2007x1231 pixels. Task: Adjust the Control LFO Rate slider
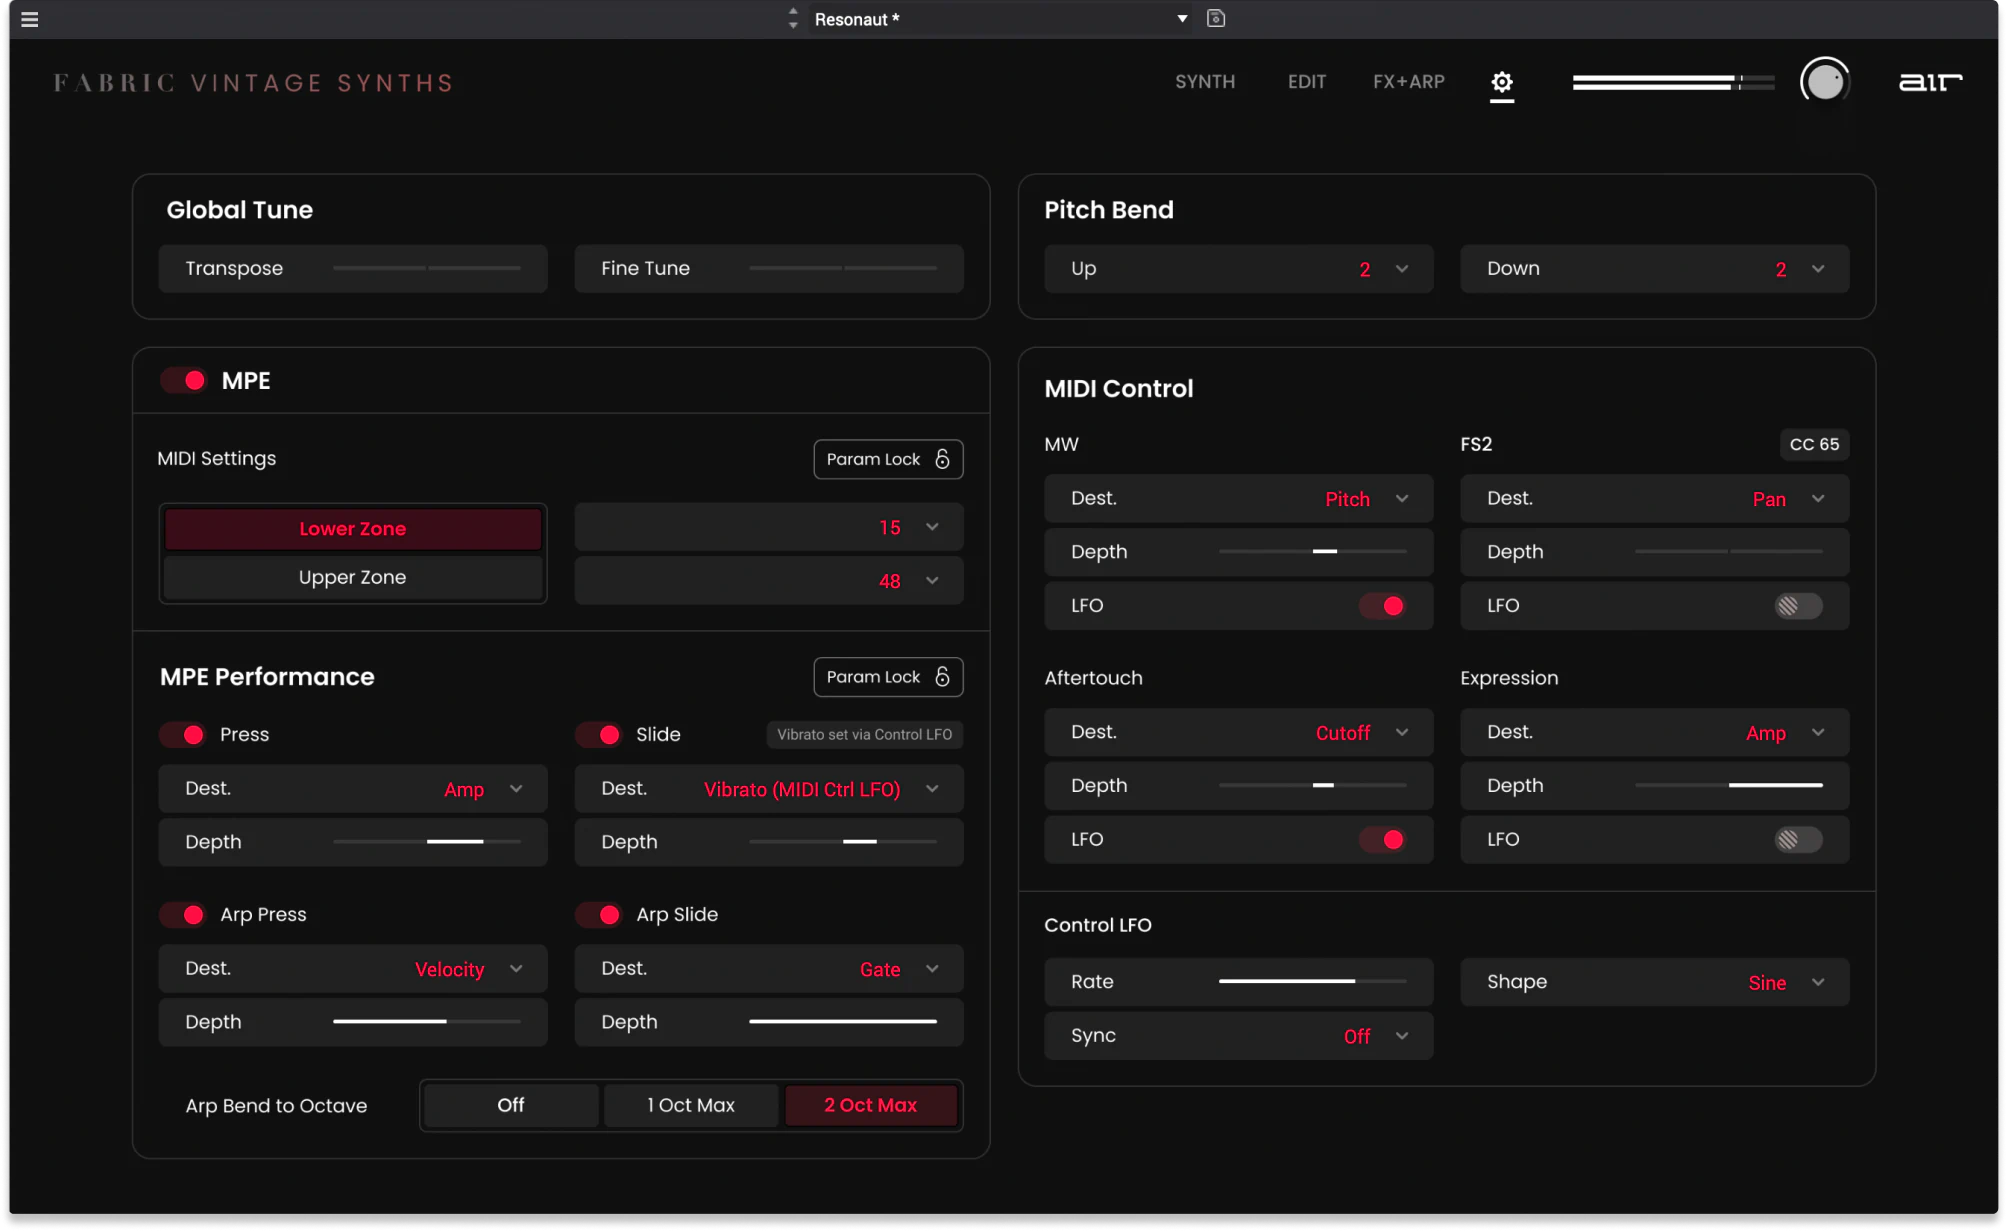pyautogui.click(x=1311, y=982)
